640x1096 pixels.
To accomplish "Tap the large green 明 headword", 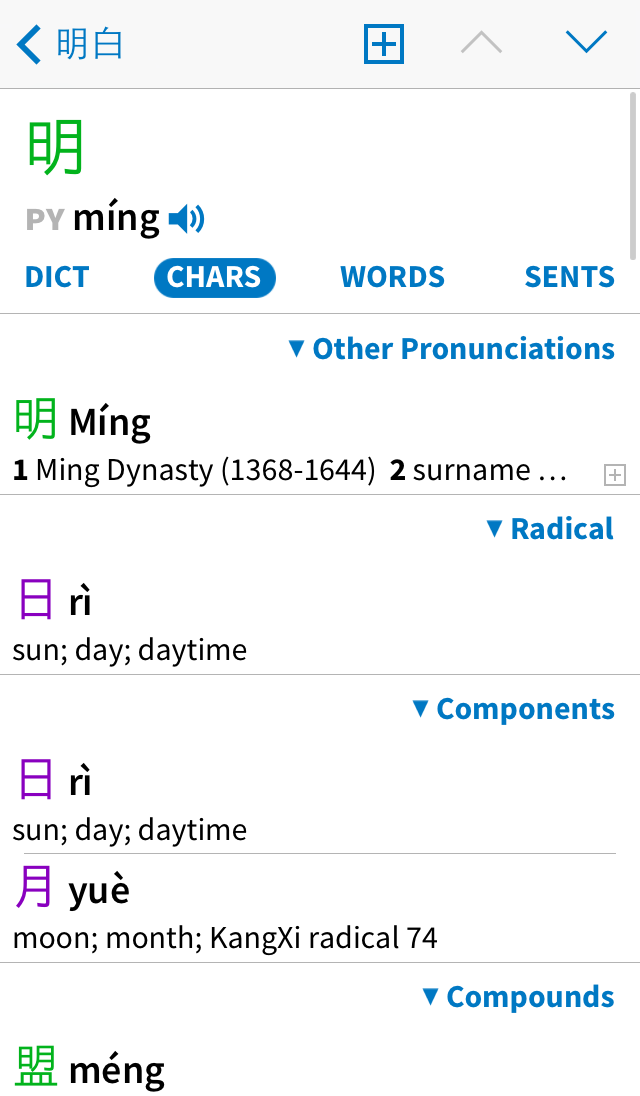I will coord(56,148).
